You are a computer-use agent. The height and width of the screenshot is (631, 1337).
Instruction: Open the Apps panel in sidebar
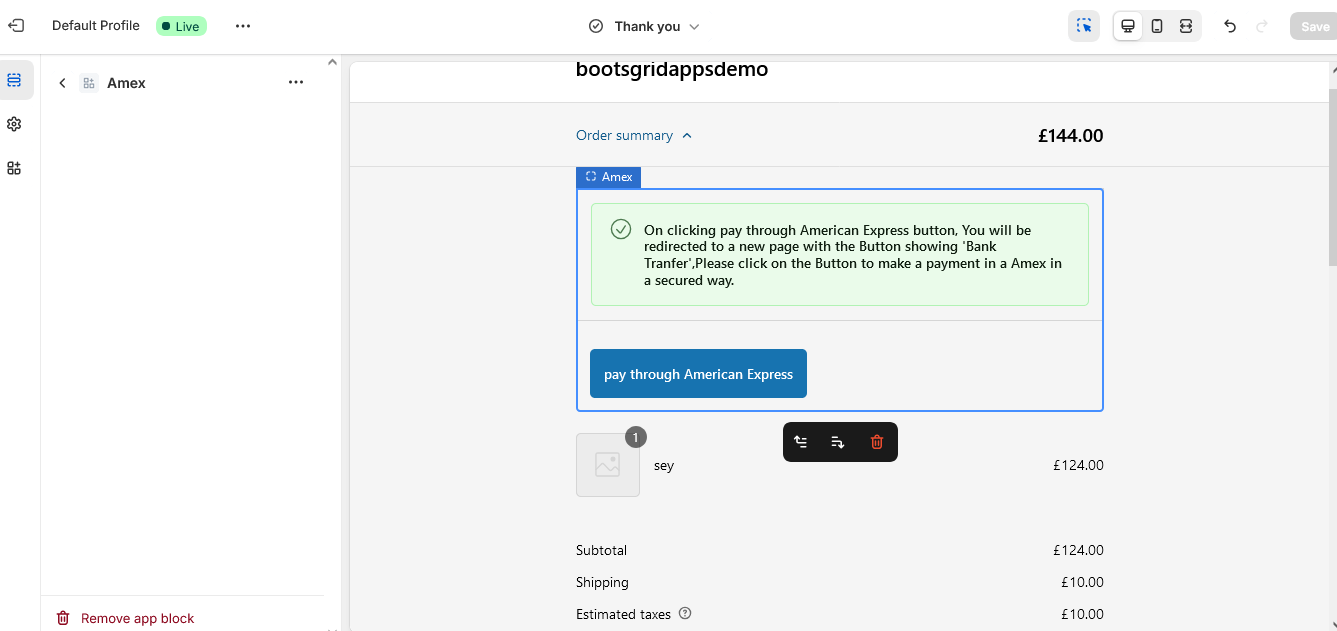coord(14,168)
